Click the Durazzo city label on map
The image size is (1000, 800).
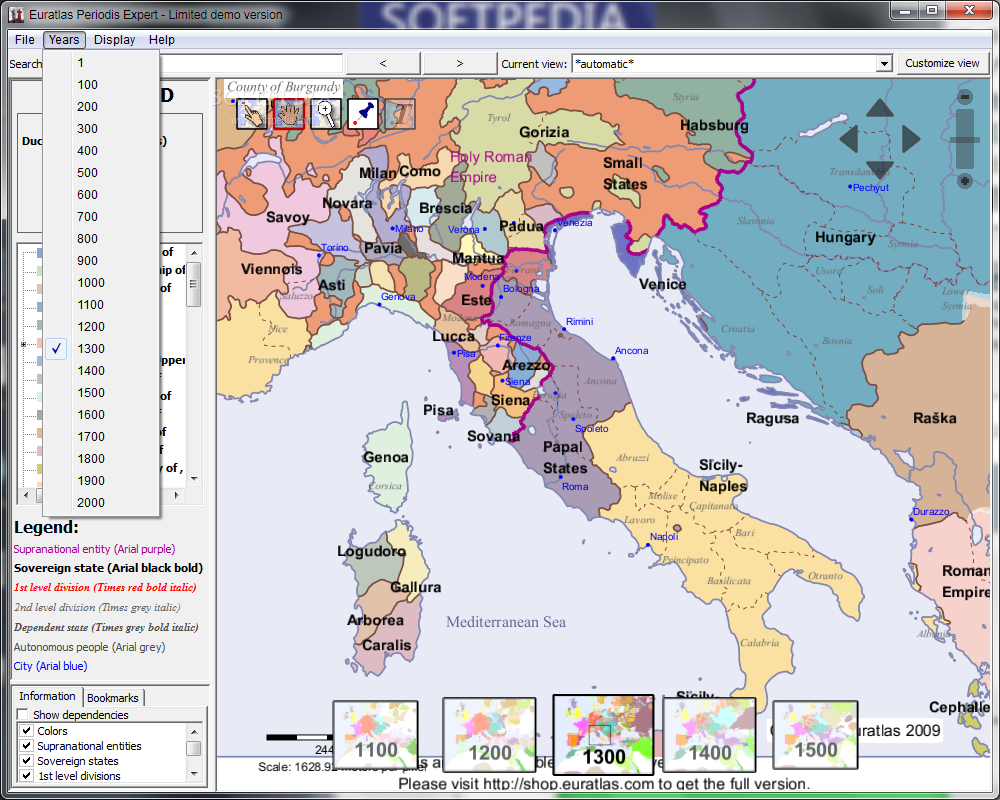click(x=931, y=512)
